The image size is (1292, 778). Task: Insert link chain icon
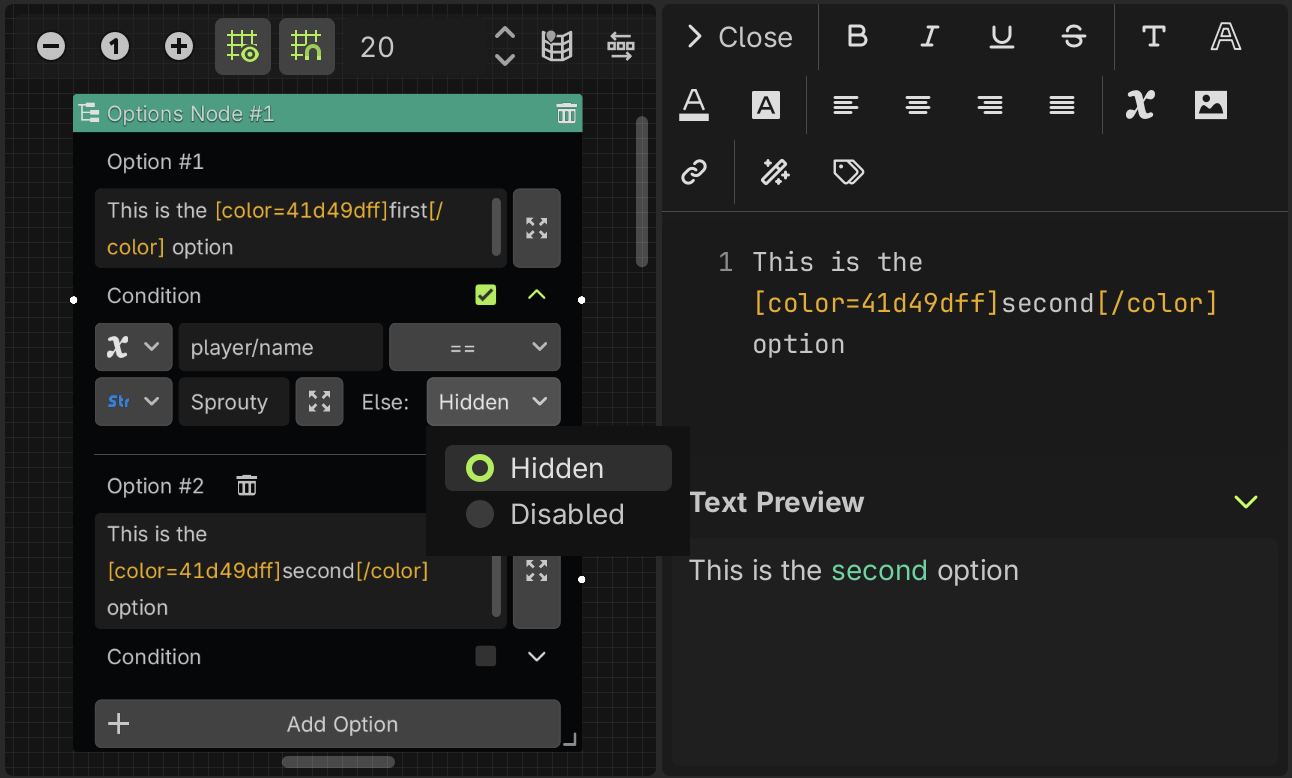pos(694,172)
